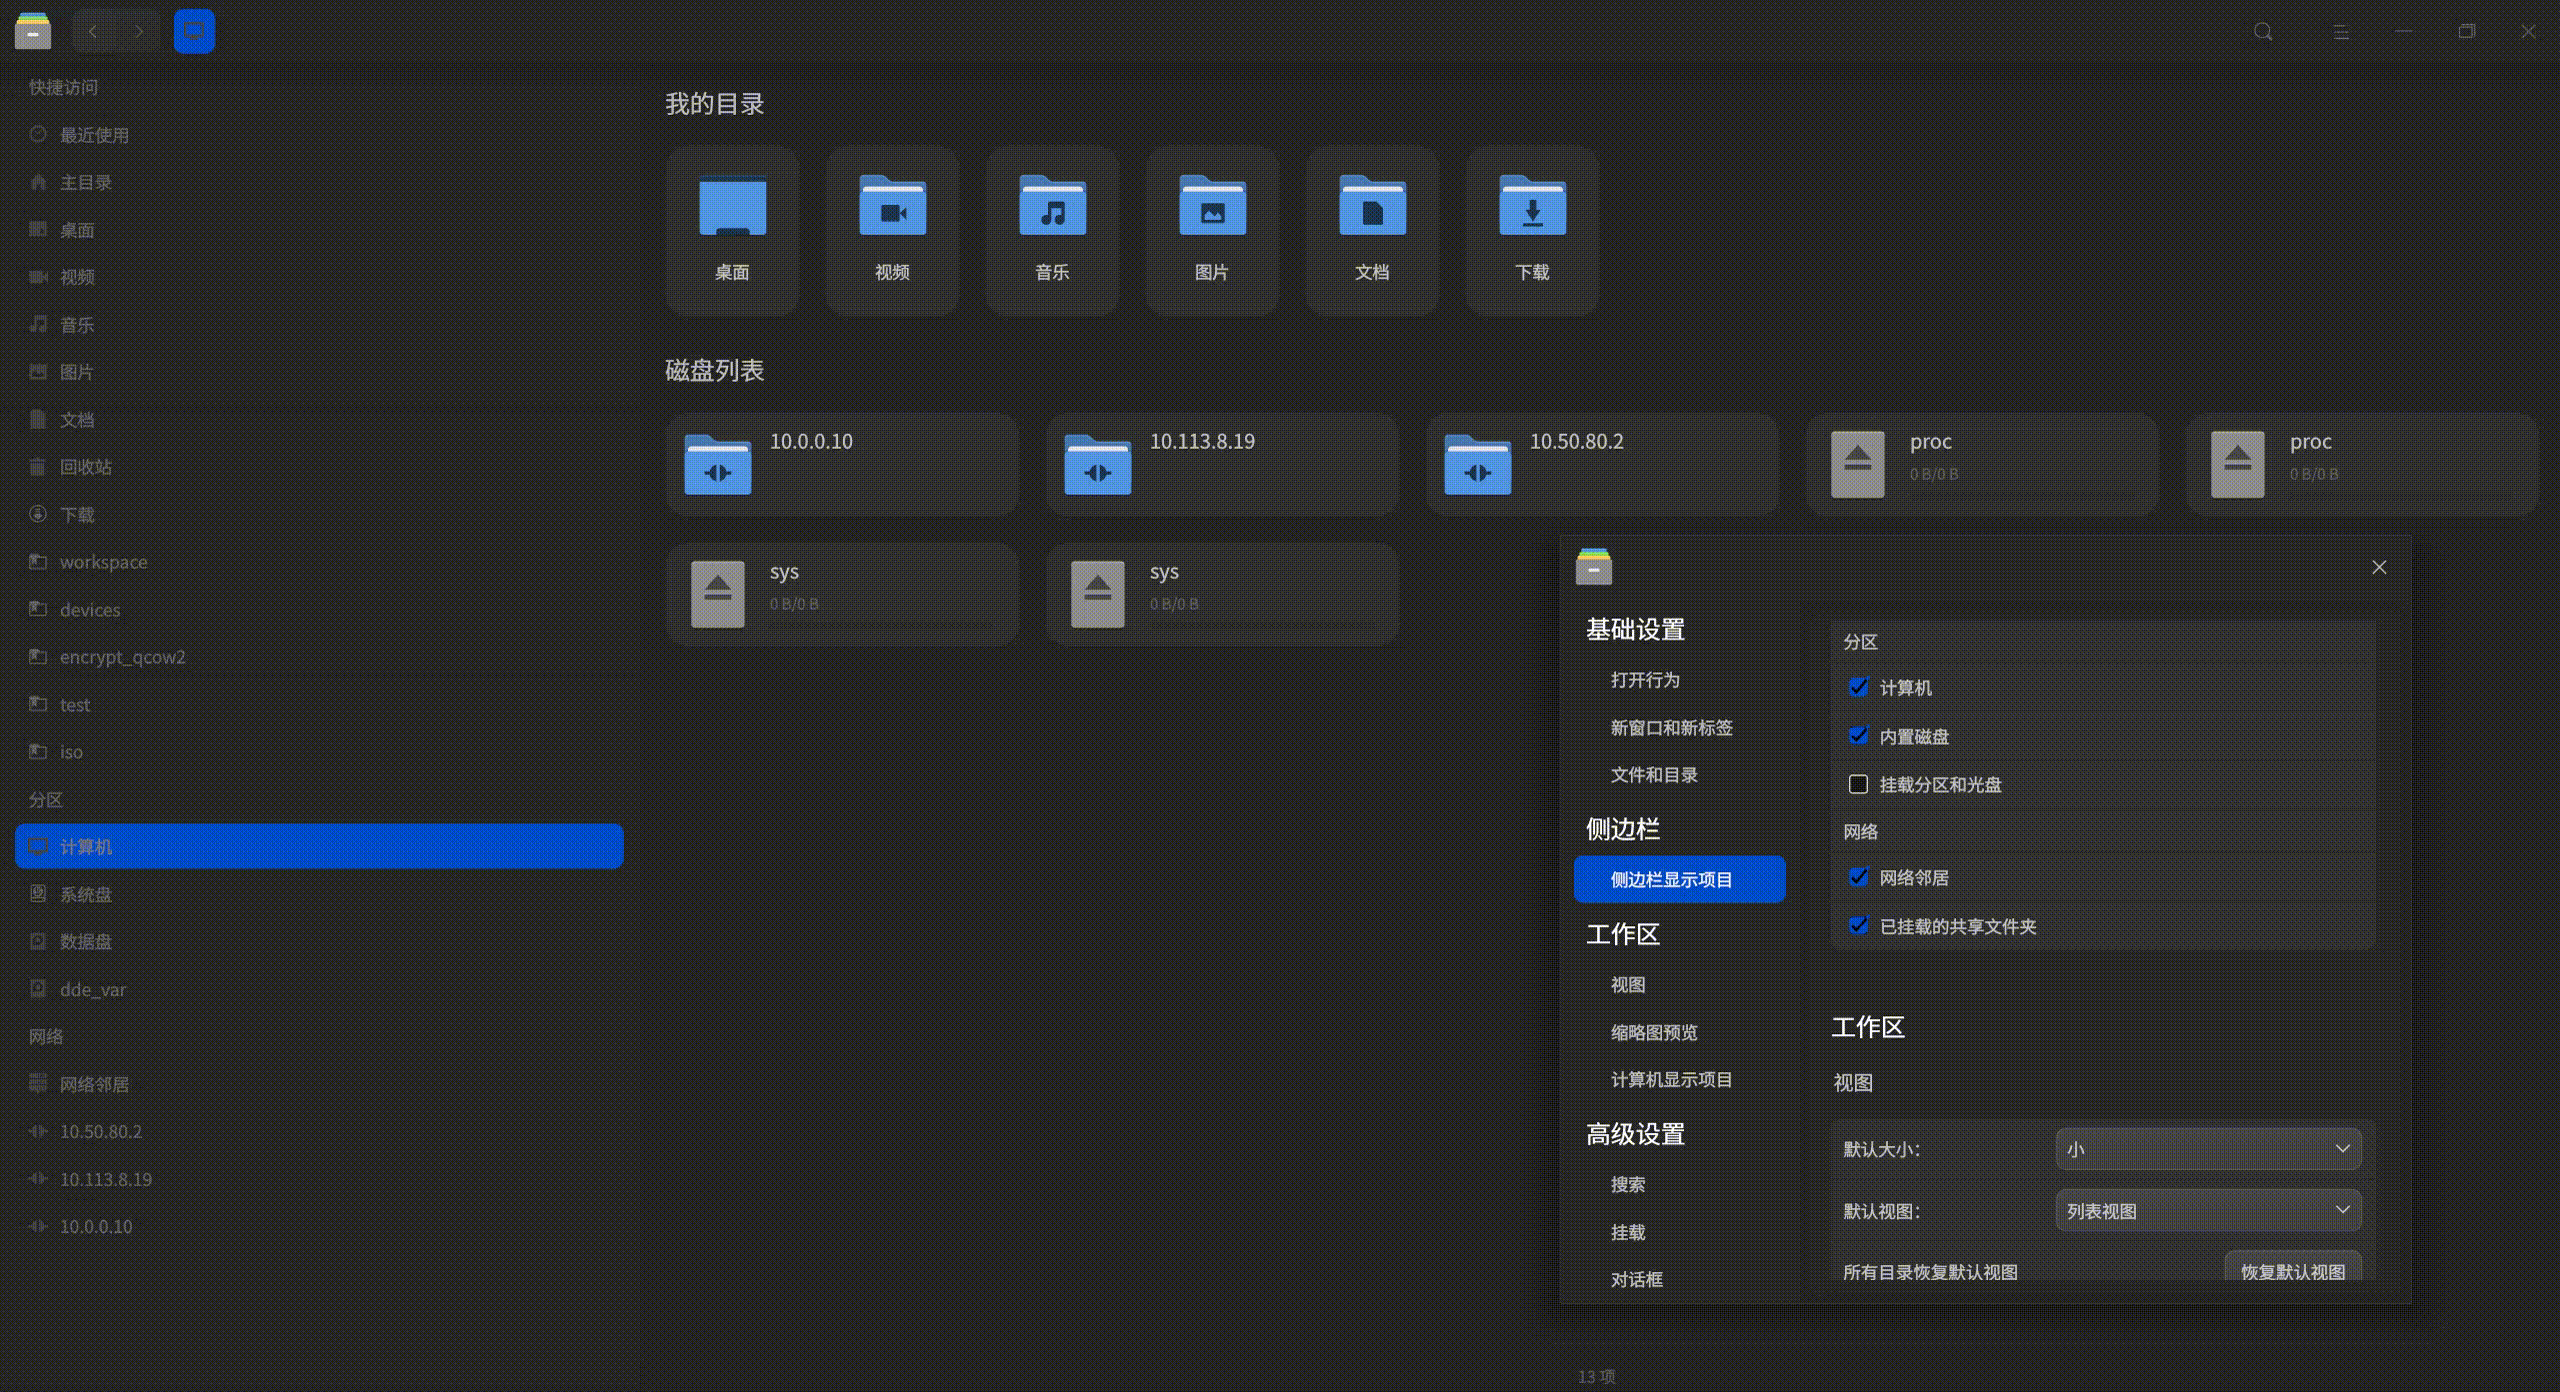
Task: Click the back navigation arrow
Action: click(x=93, y=32)
